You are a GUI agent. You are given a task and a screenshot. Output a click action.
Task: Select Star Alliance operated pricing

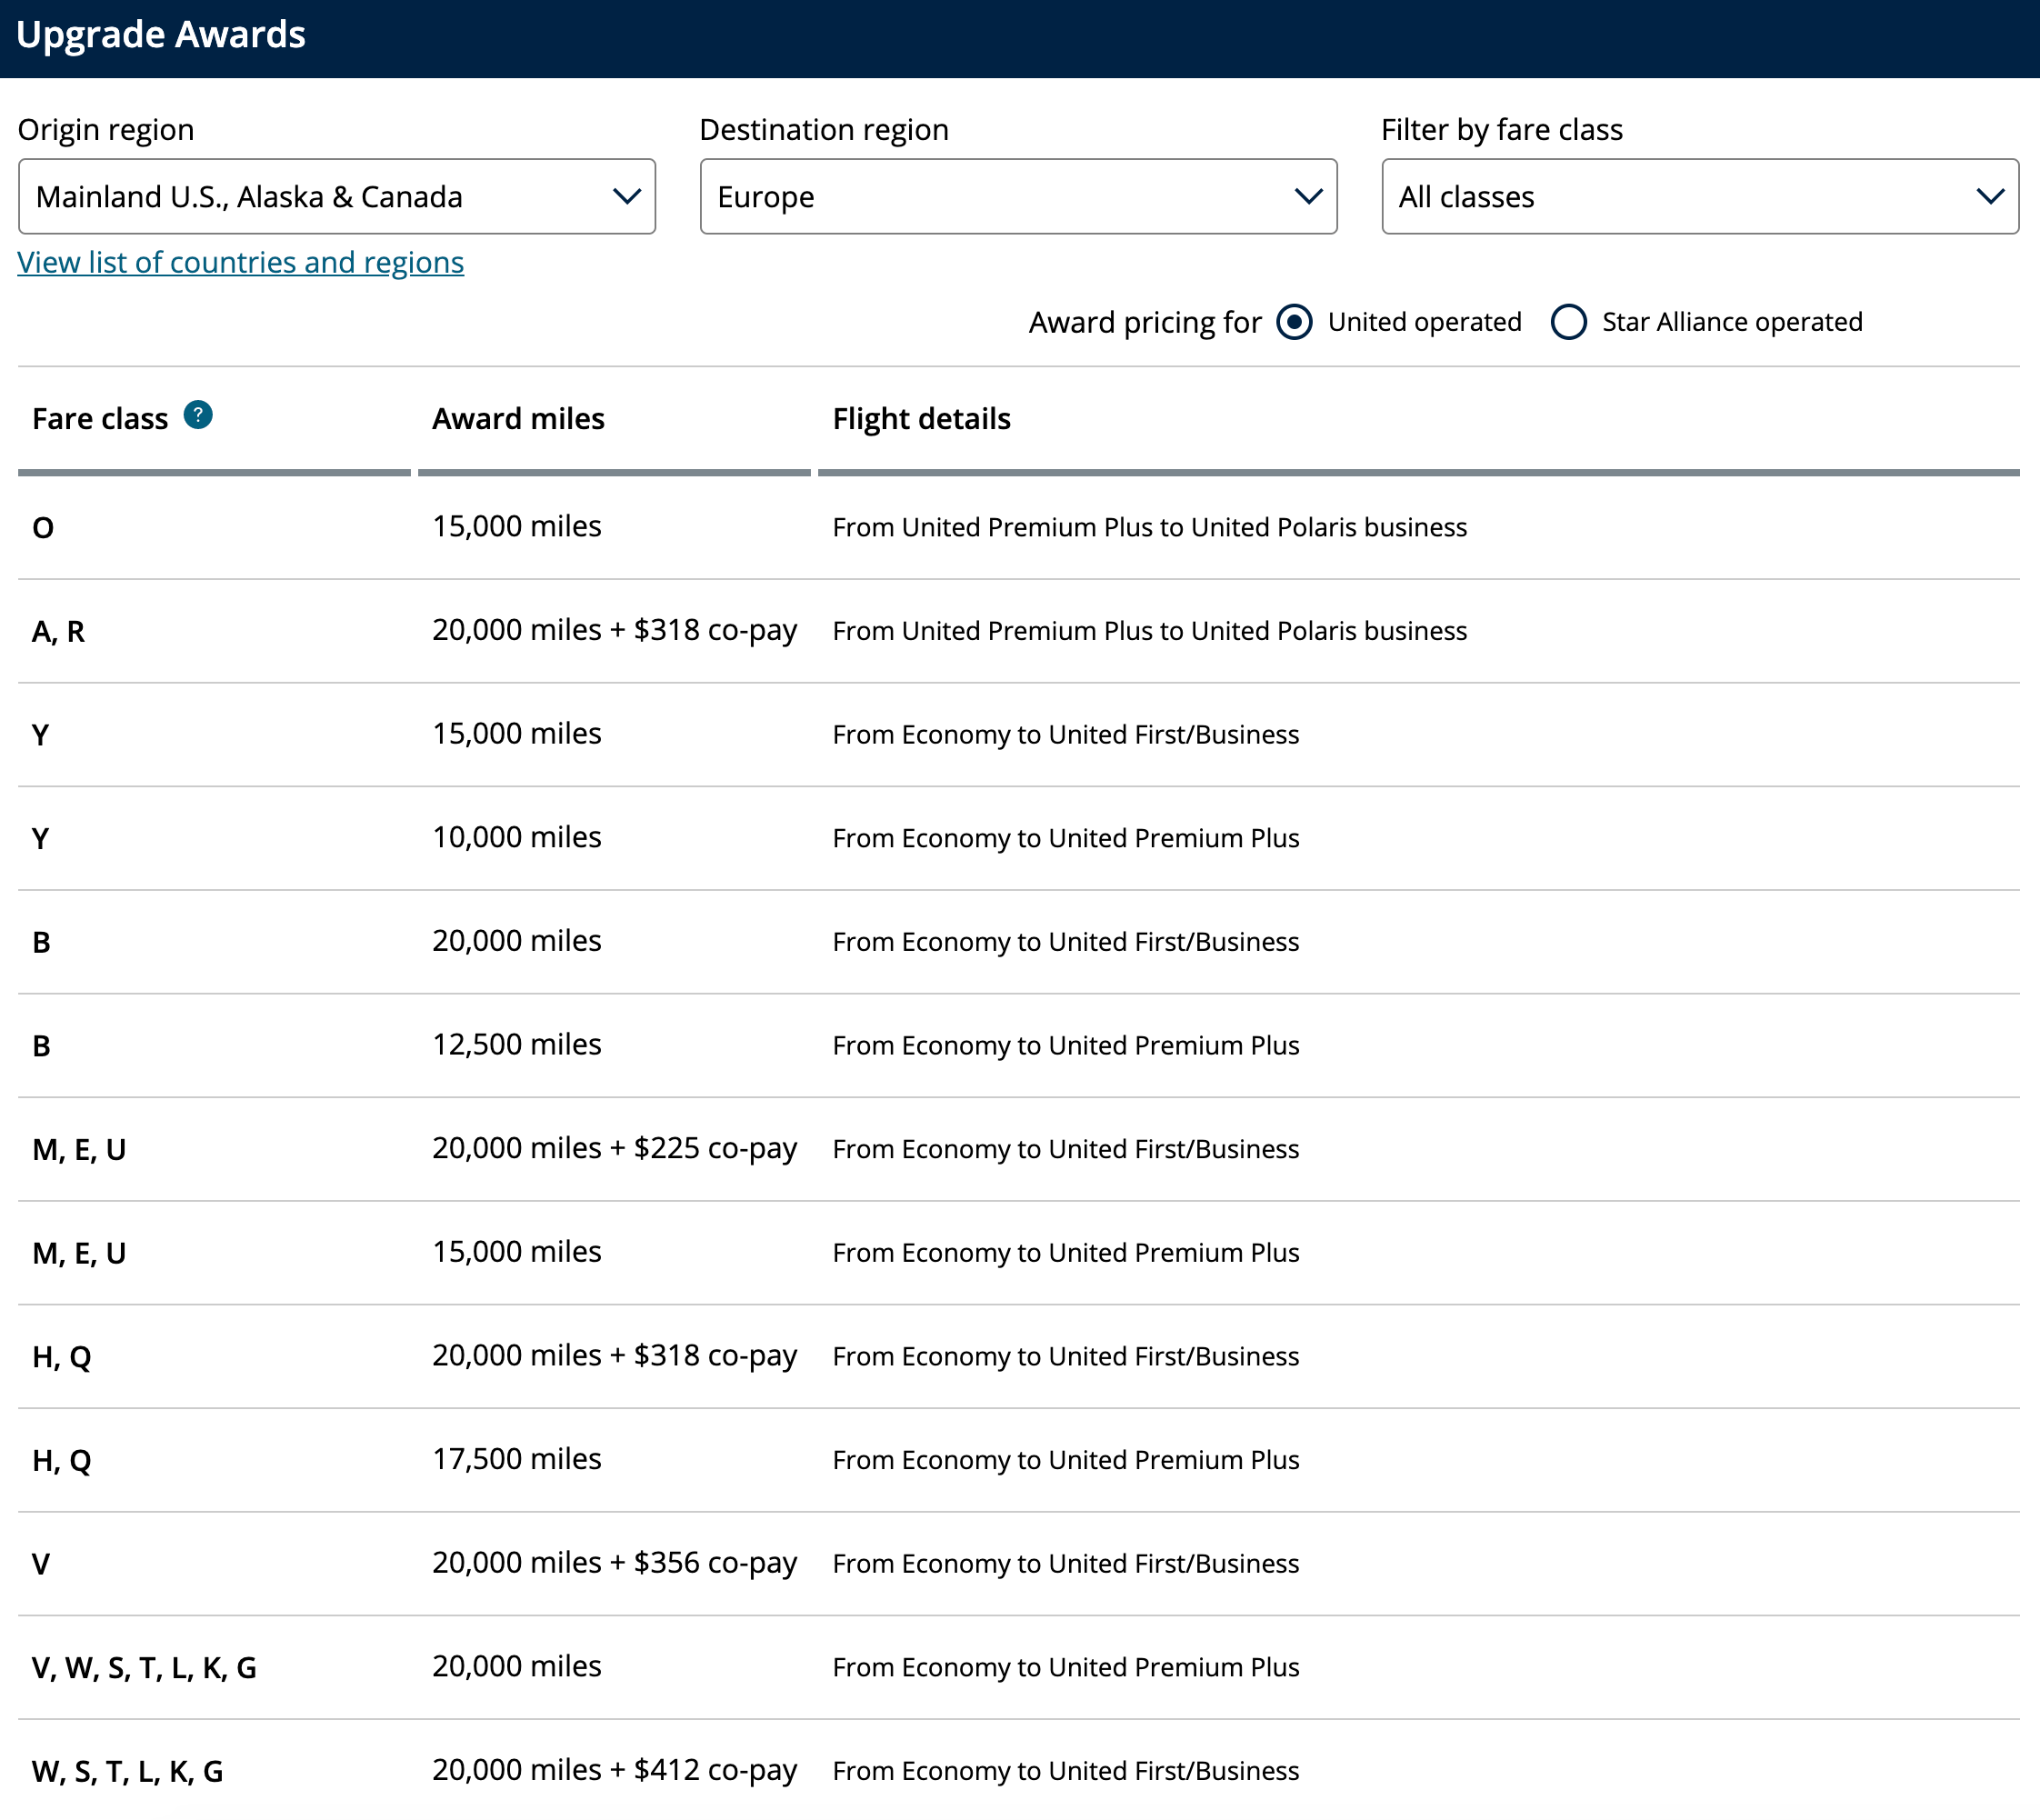(x=1568, y=322)
